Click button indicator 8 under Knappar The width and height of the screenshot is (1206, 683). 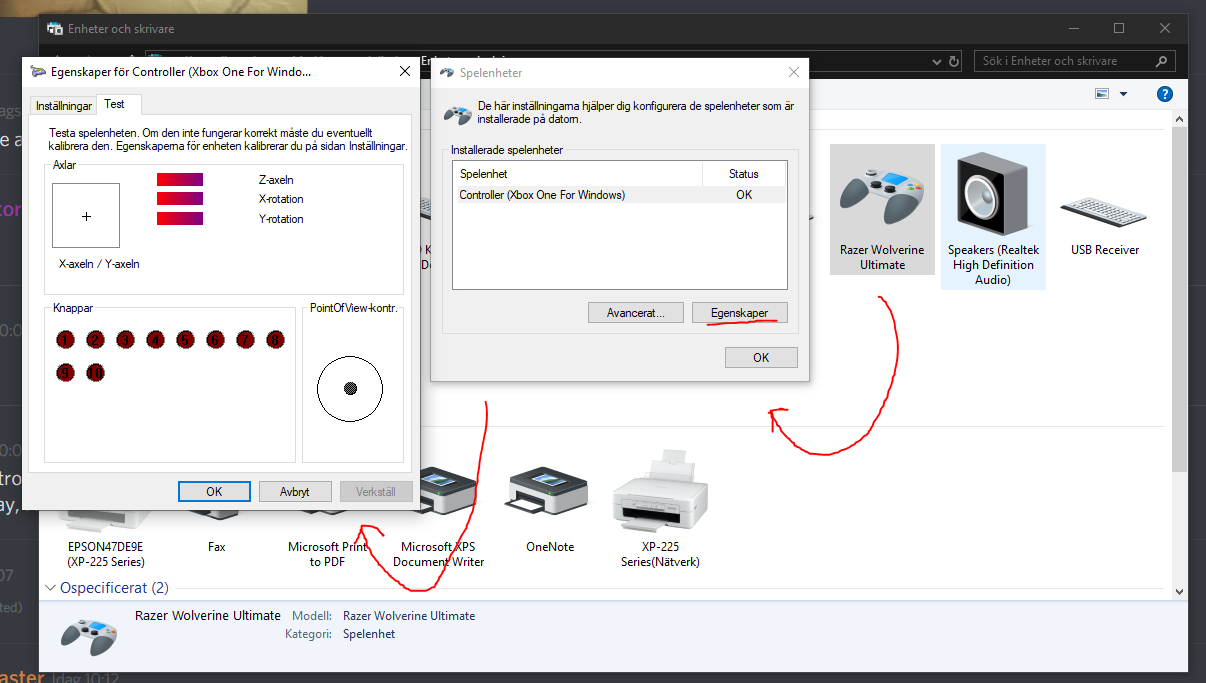275,340
